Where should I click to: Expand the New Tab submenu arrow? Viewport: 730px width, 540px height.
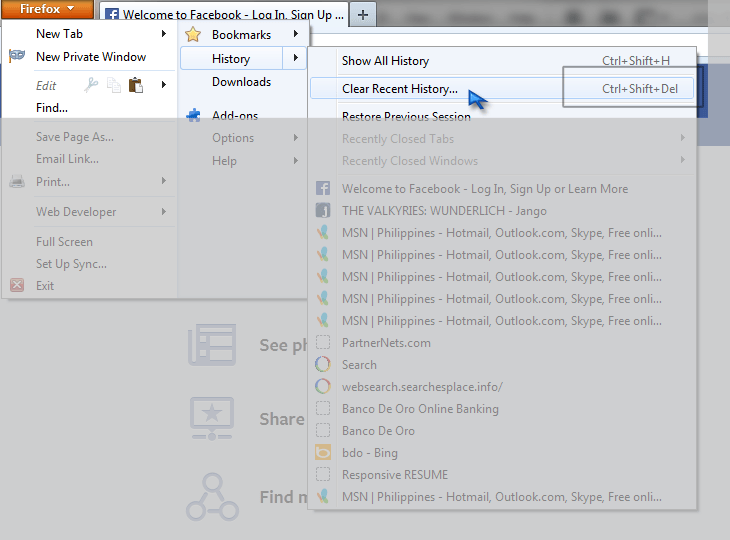(164, 34)
